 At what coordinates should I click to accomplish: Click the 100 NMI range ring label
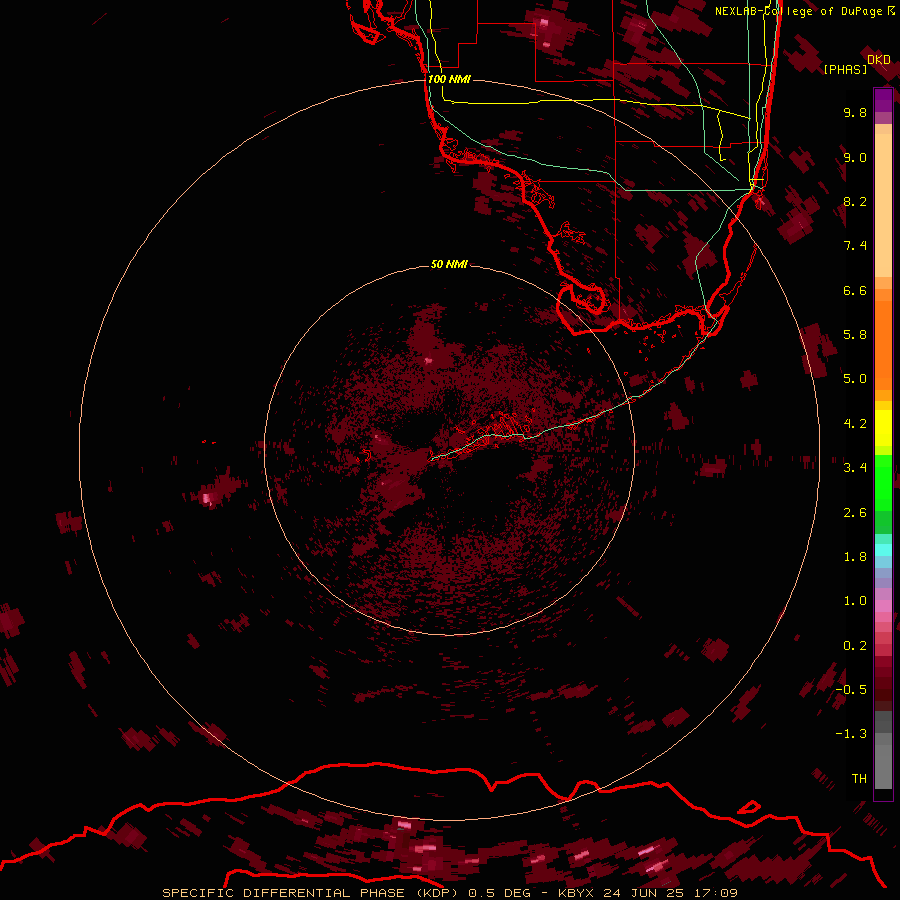(x=449, y=79)
